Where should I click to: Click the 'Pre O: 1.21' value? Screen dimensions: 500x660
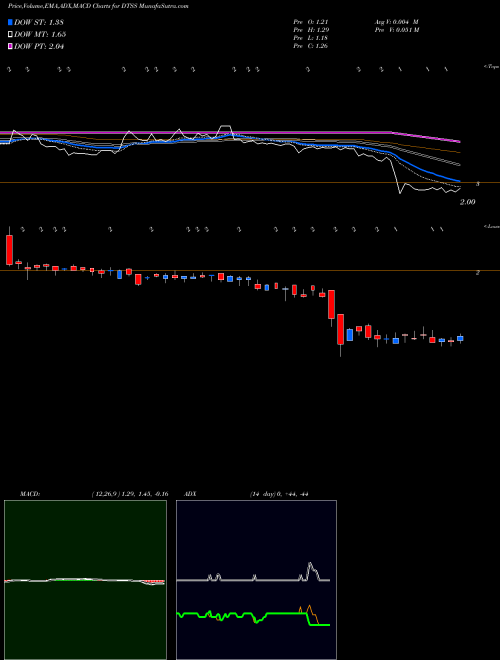pos(311,21)
